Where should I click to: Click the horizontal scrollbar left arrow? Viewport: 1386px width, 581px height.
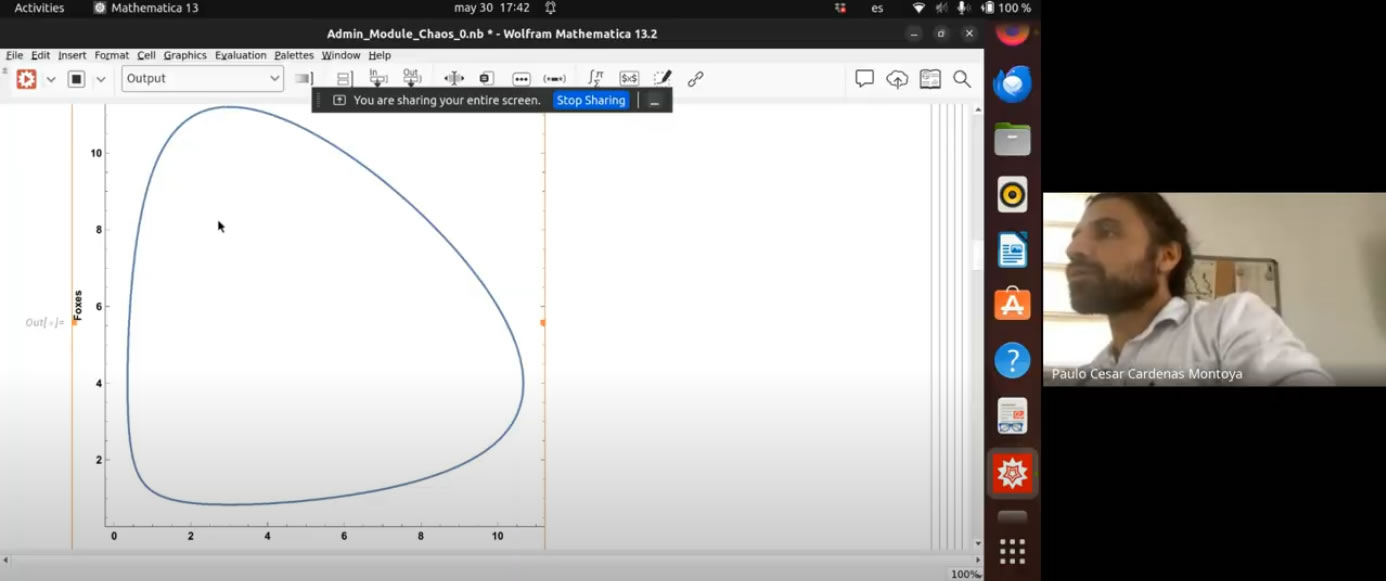coord(6,559)
